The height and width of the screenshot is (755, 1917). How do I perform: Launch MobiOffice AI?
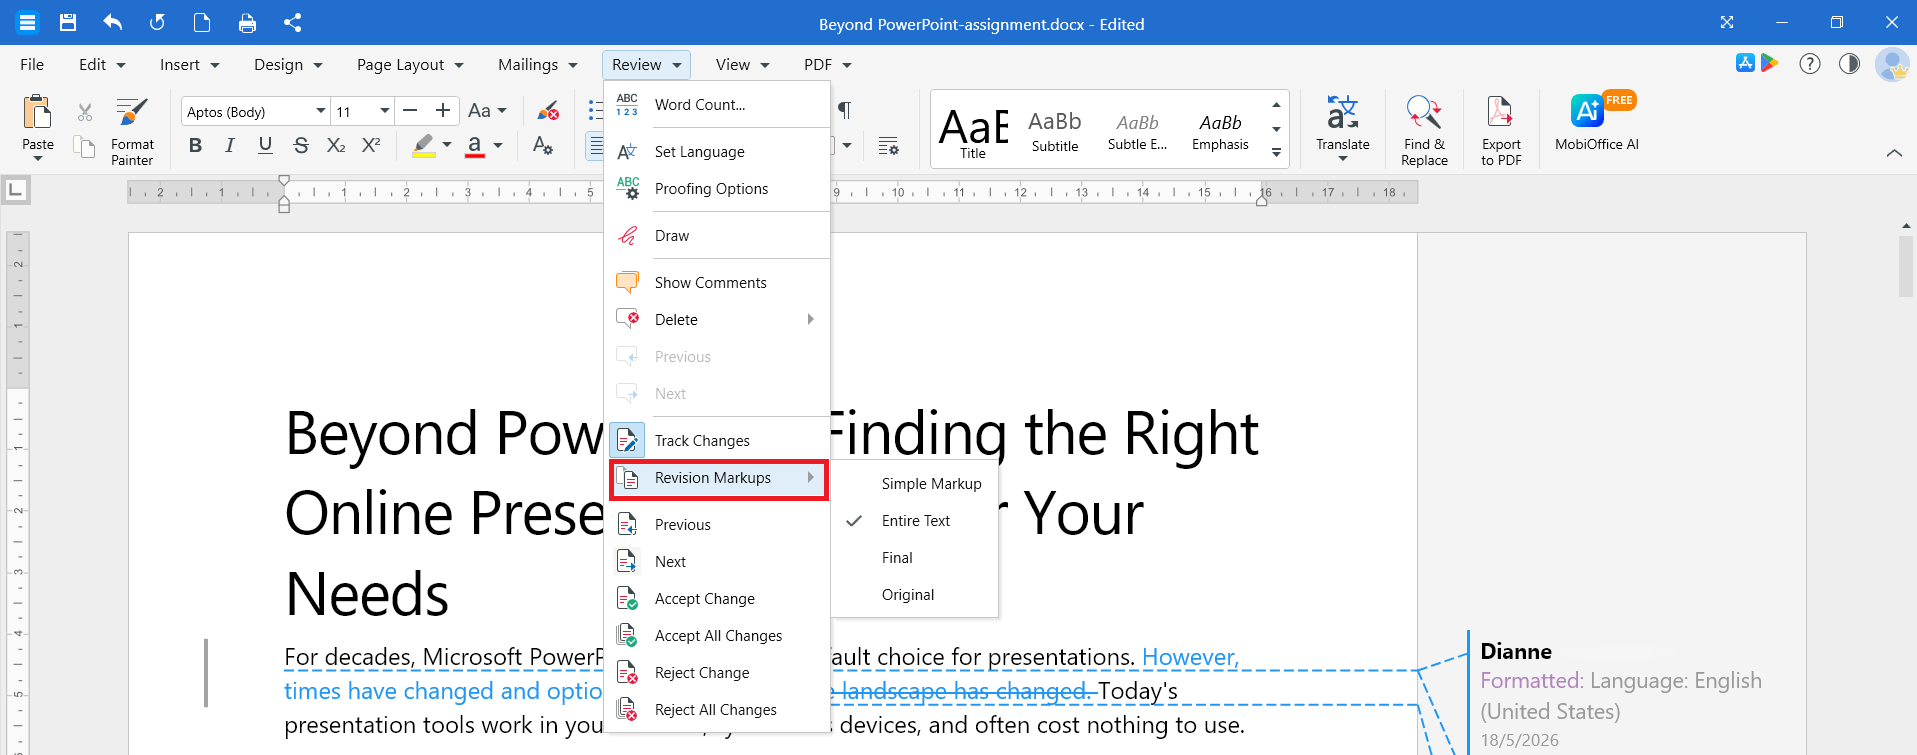point(1597,122)
